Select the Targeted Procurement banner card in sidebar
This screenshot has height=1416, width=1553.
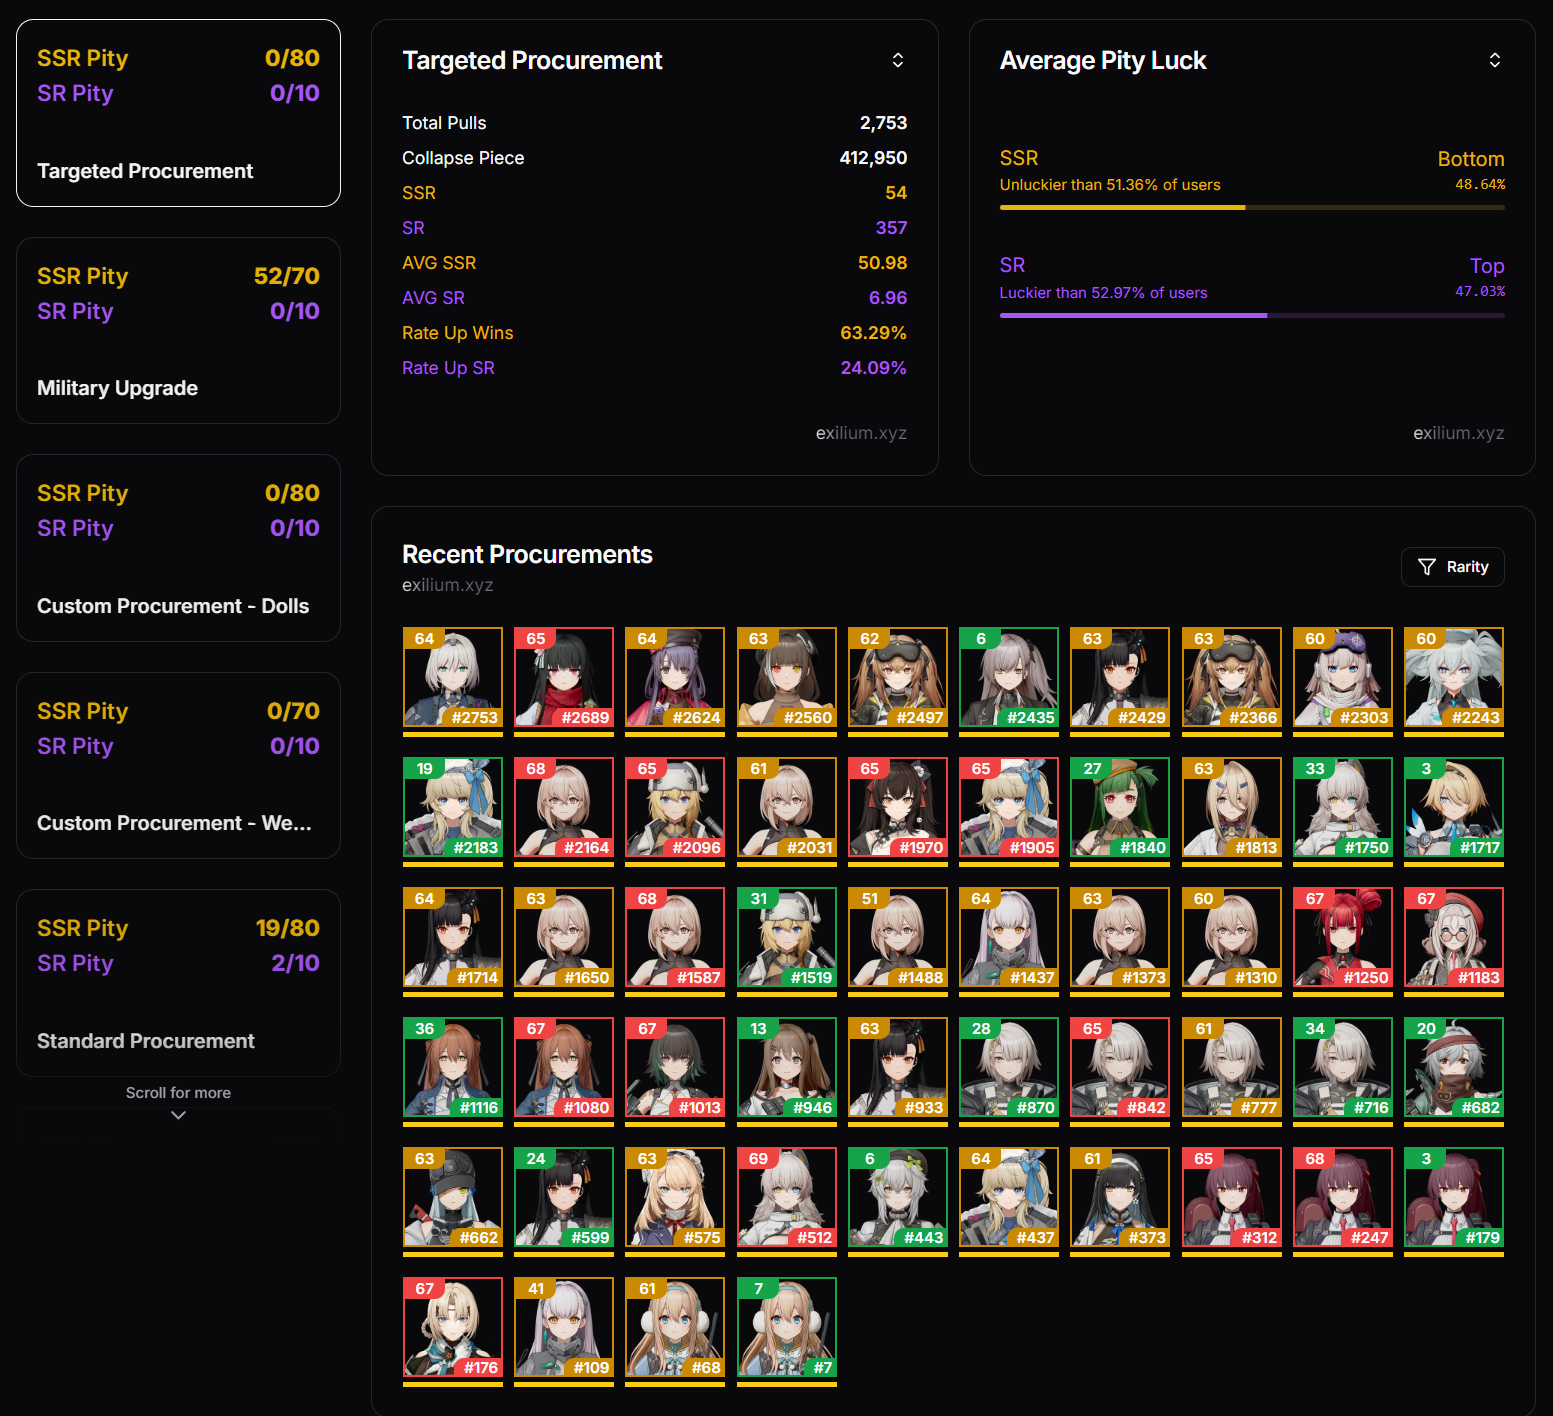coord(178,113)
